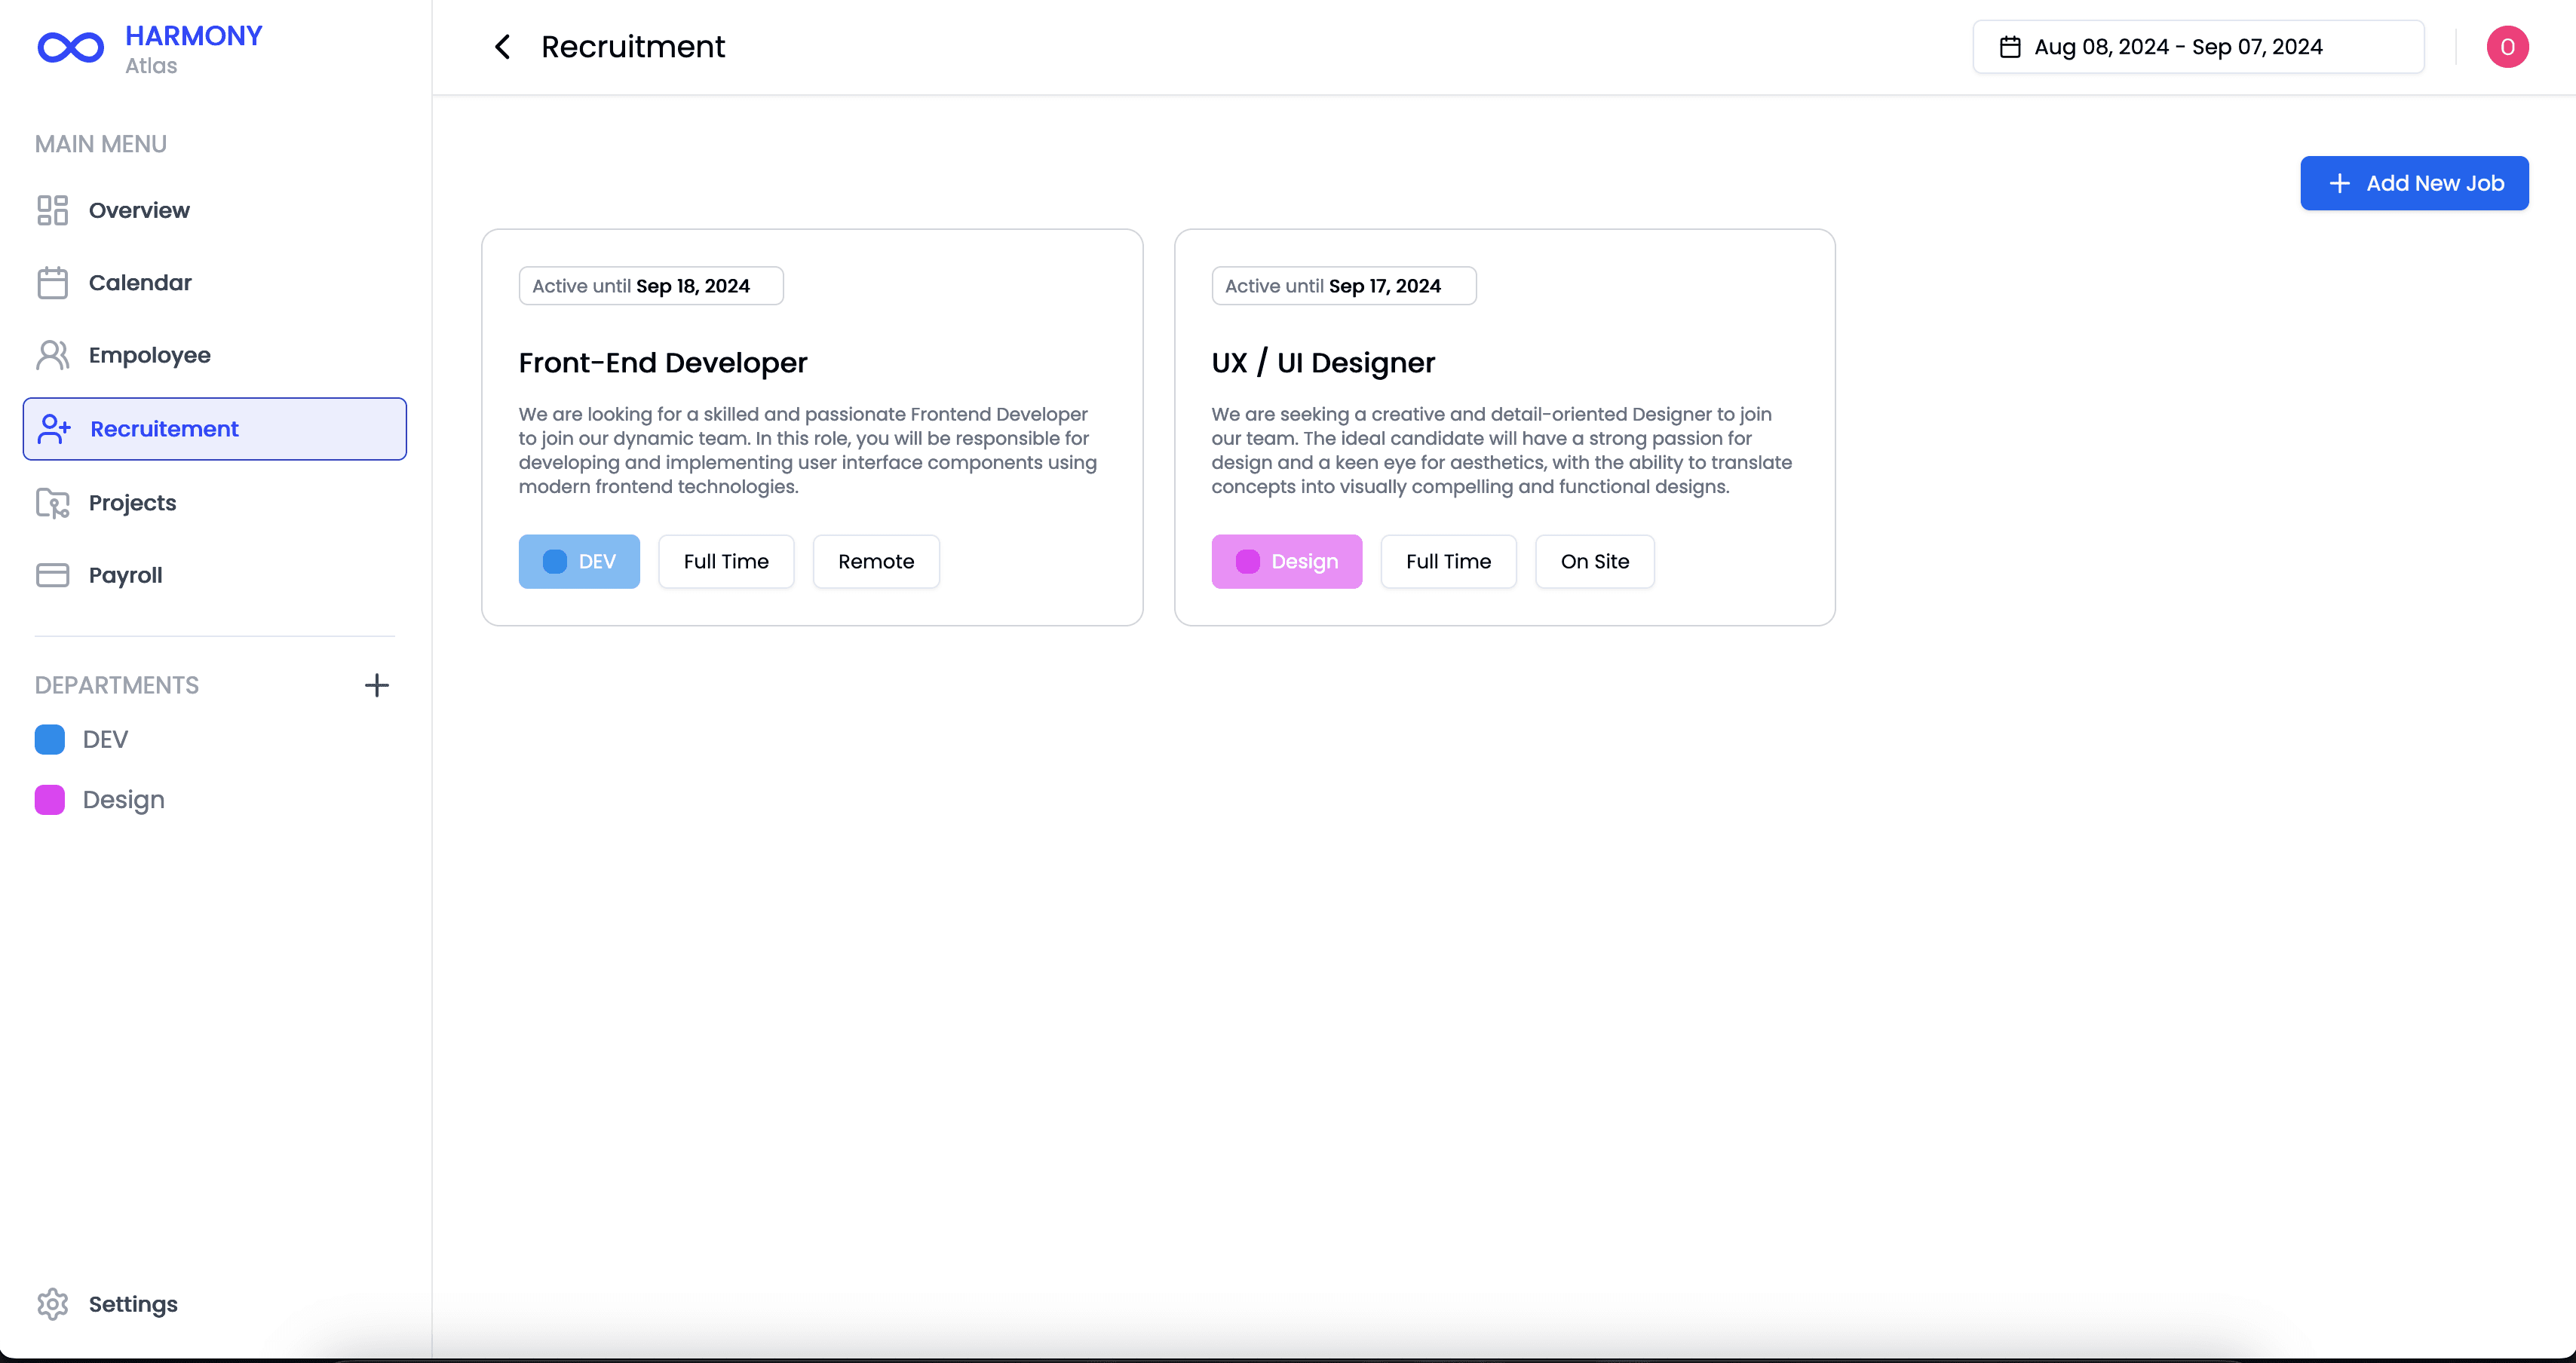Click Active until Sep 17, 2024 badge
Screen dimensions: 2576x1363
1344,286
